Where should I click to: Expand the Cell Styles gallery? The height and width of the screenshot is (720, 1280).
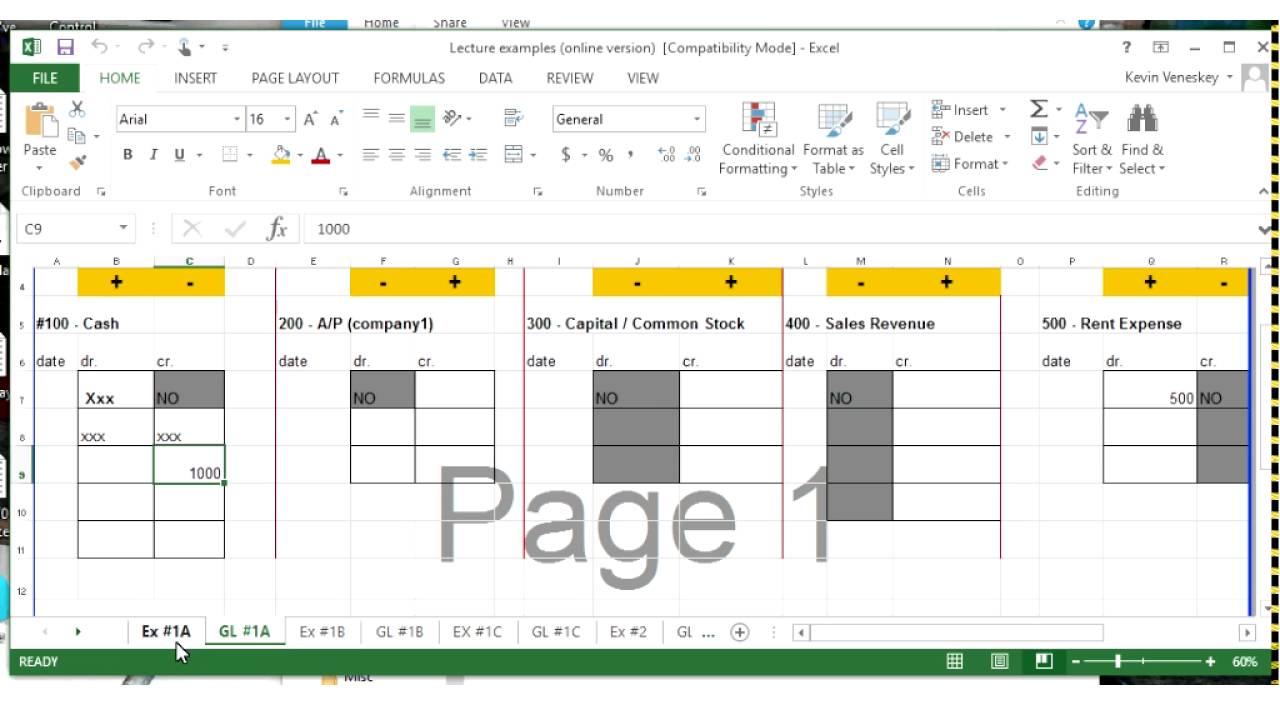892,139
